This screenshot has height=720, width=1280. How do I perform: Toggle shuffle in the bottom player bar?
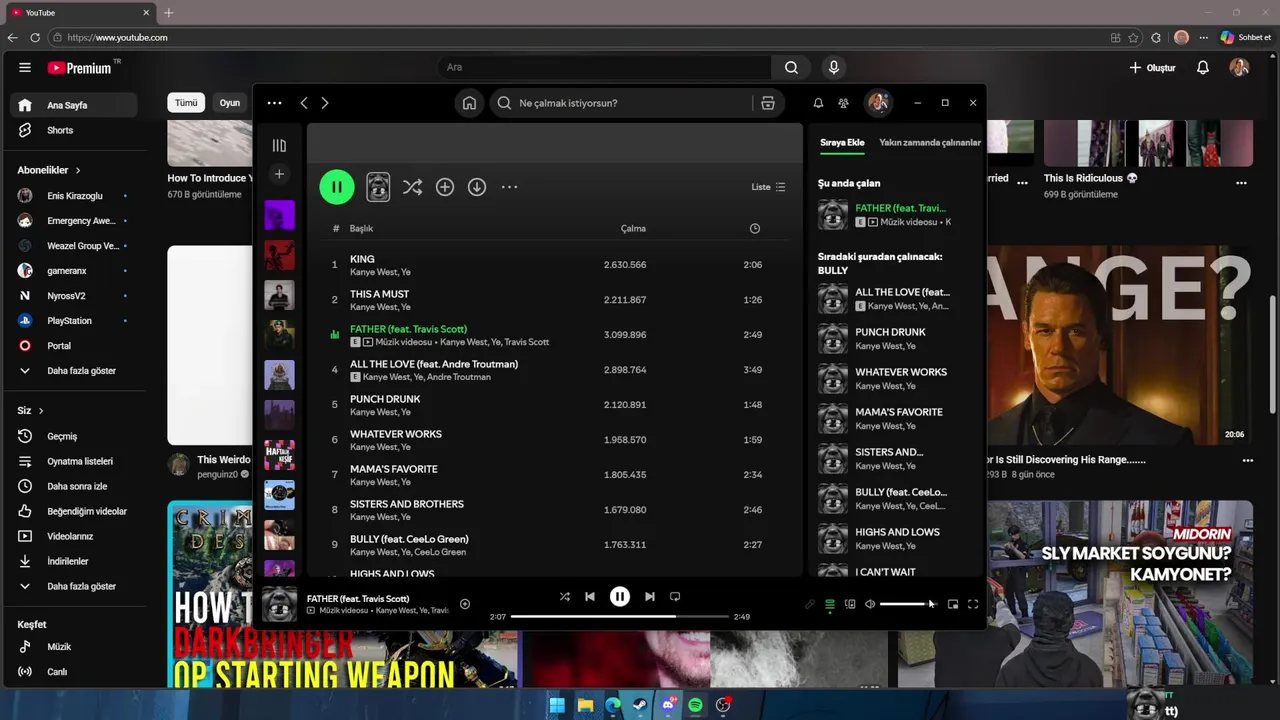point(564,597)
